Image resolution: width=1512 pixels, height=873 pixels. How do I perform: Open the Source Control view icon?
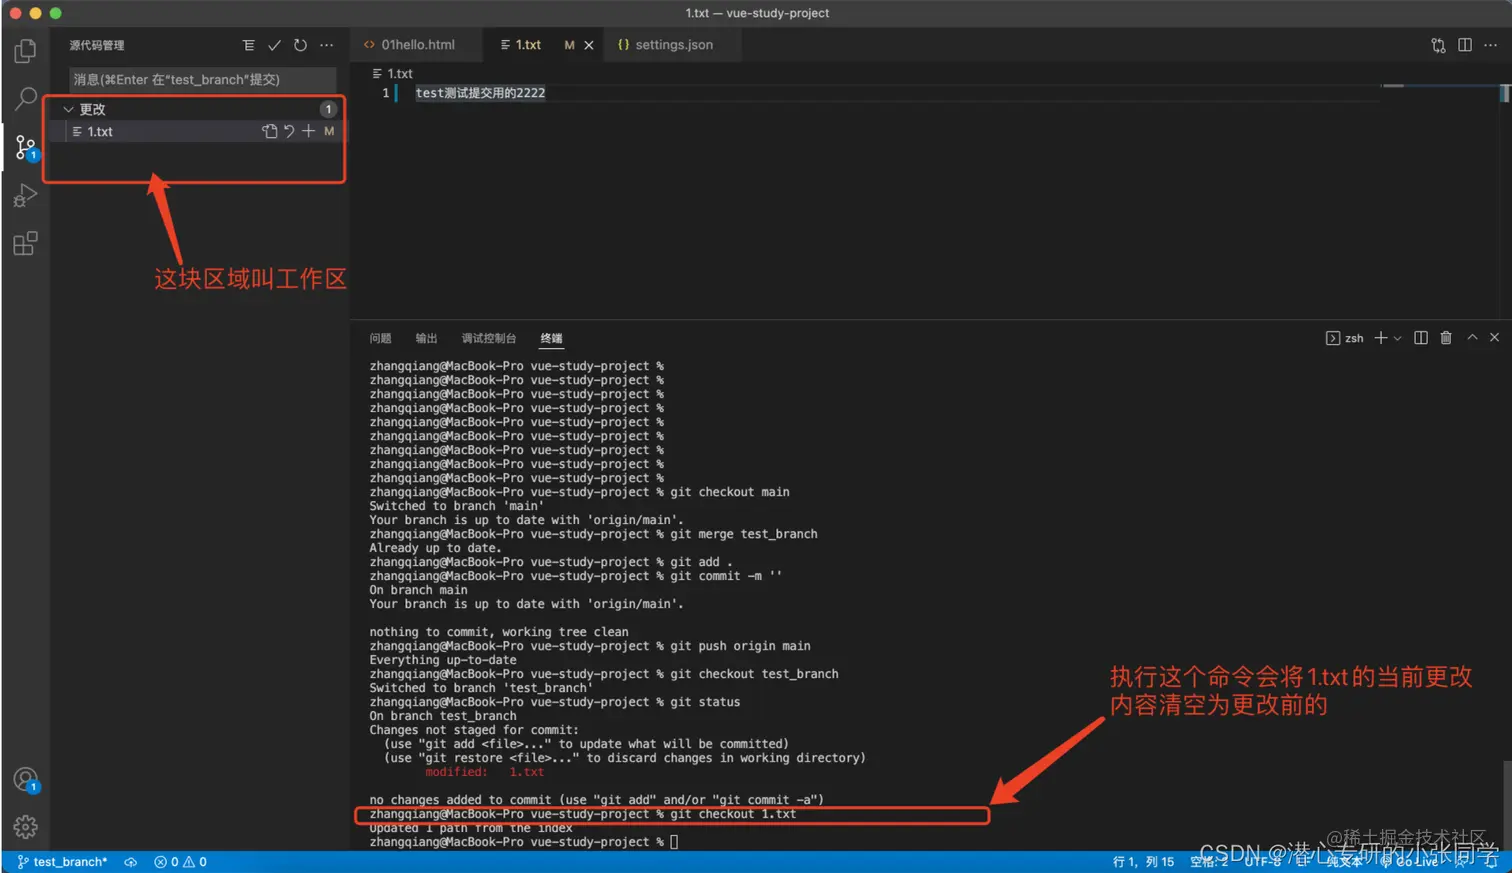tap(25, 148)
